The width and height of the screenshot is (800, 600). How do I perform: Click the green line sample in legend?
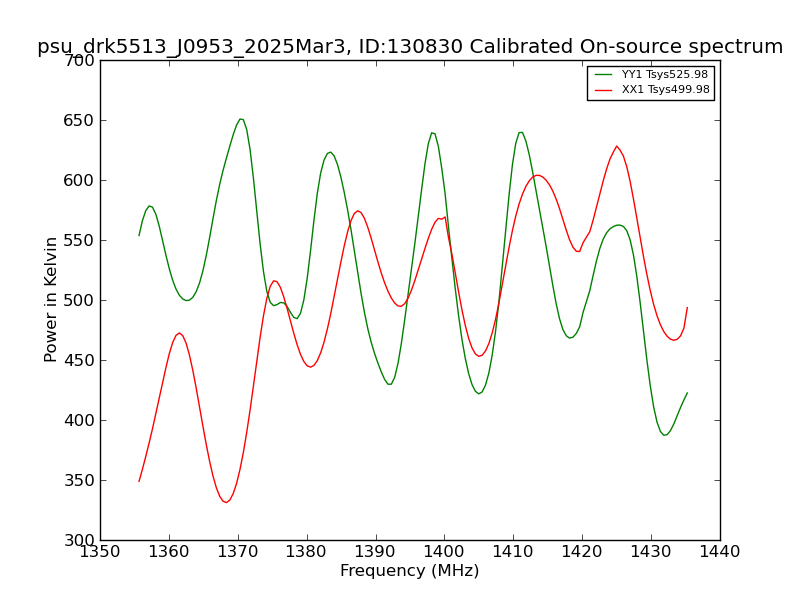tap(603, 74)
